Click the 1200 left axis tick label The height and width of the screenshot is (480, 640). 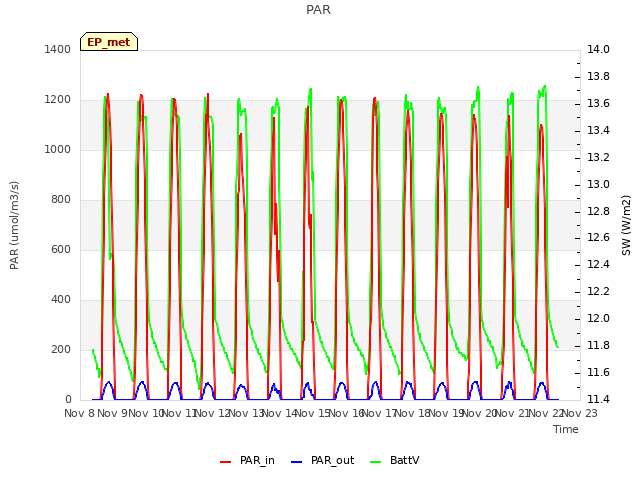click(58, 100)
